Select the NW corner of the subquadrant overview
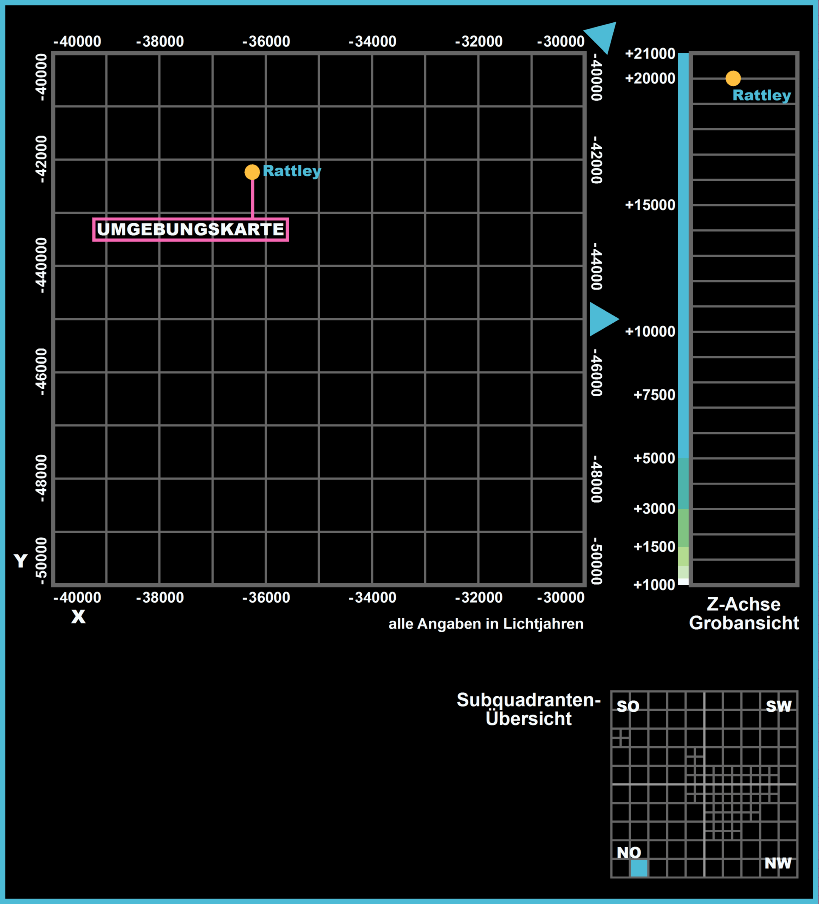Image resolution: width=819 pixels, height=904 pixels. coord(778,863)
